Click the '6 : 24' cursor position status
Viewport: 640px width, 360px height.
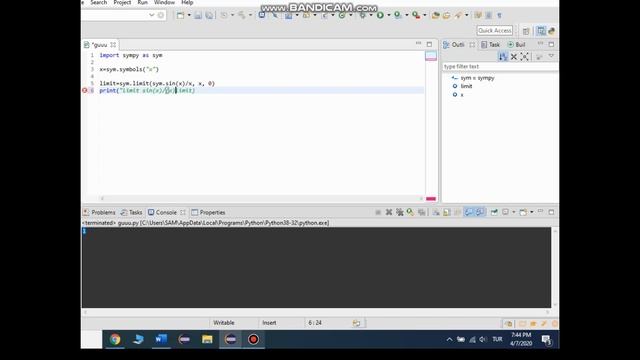[x=315, y=323]
